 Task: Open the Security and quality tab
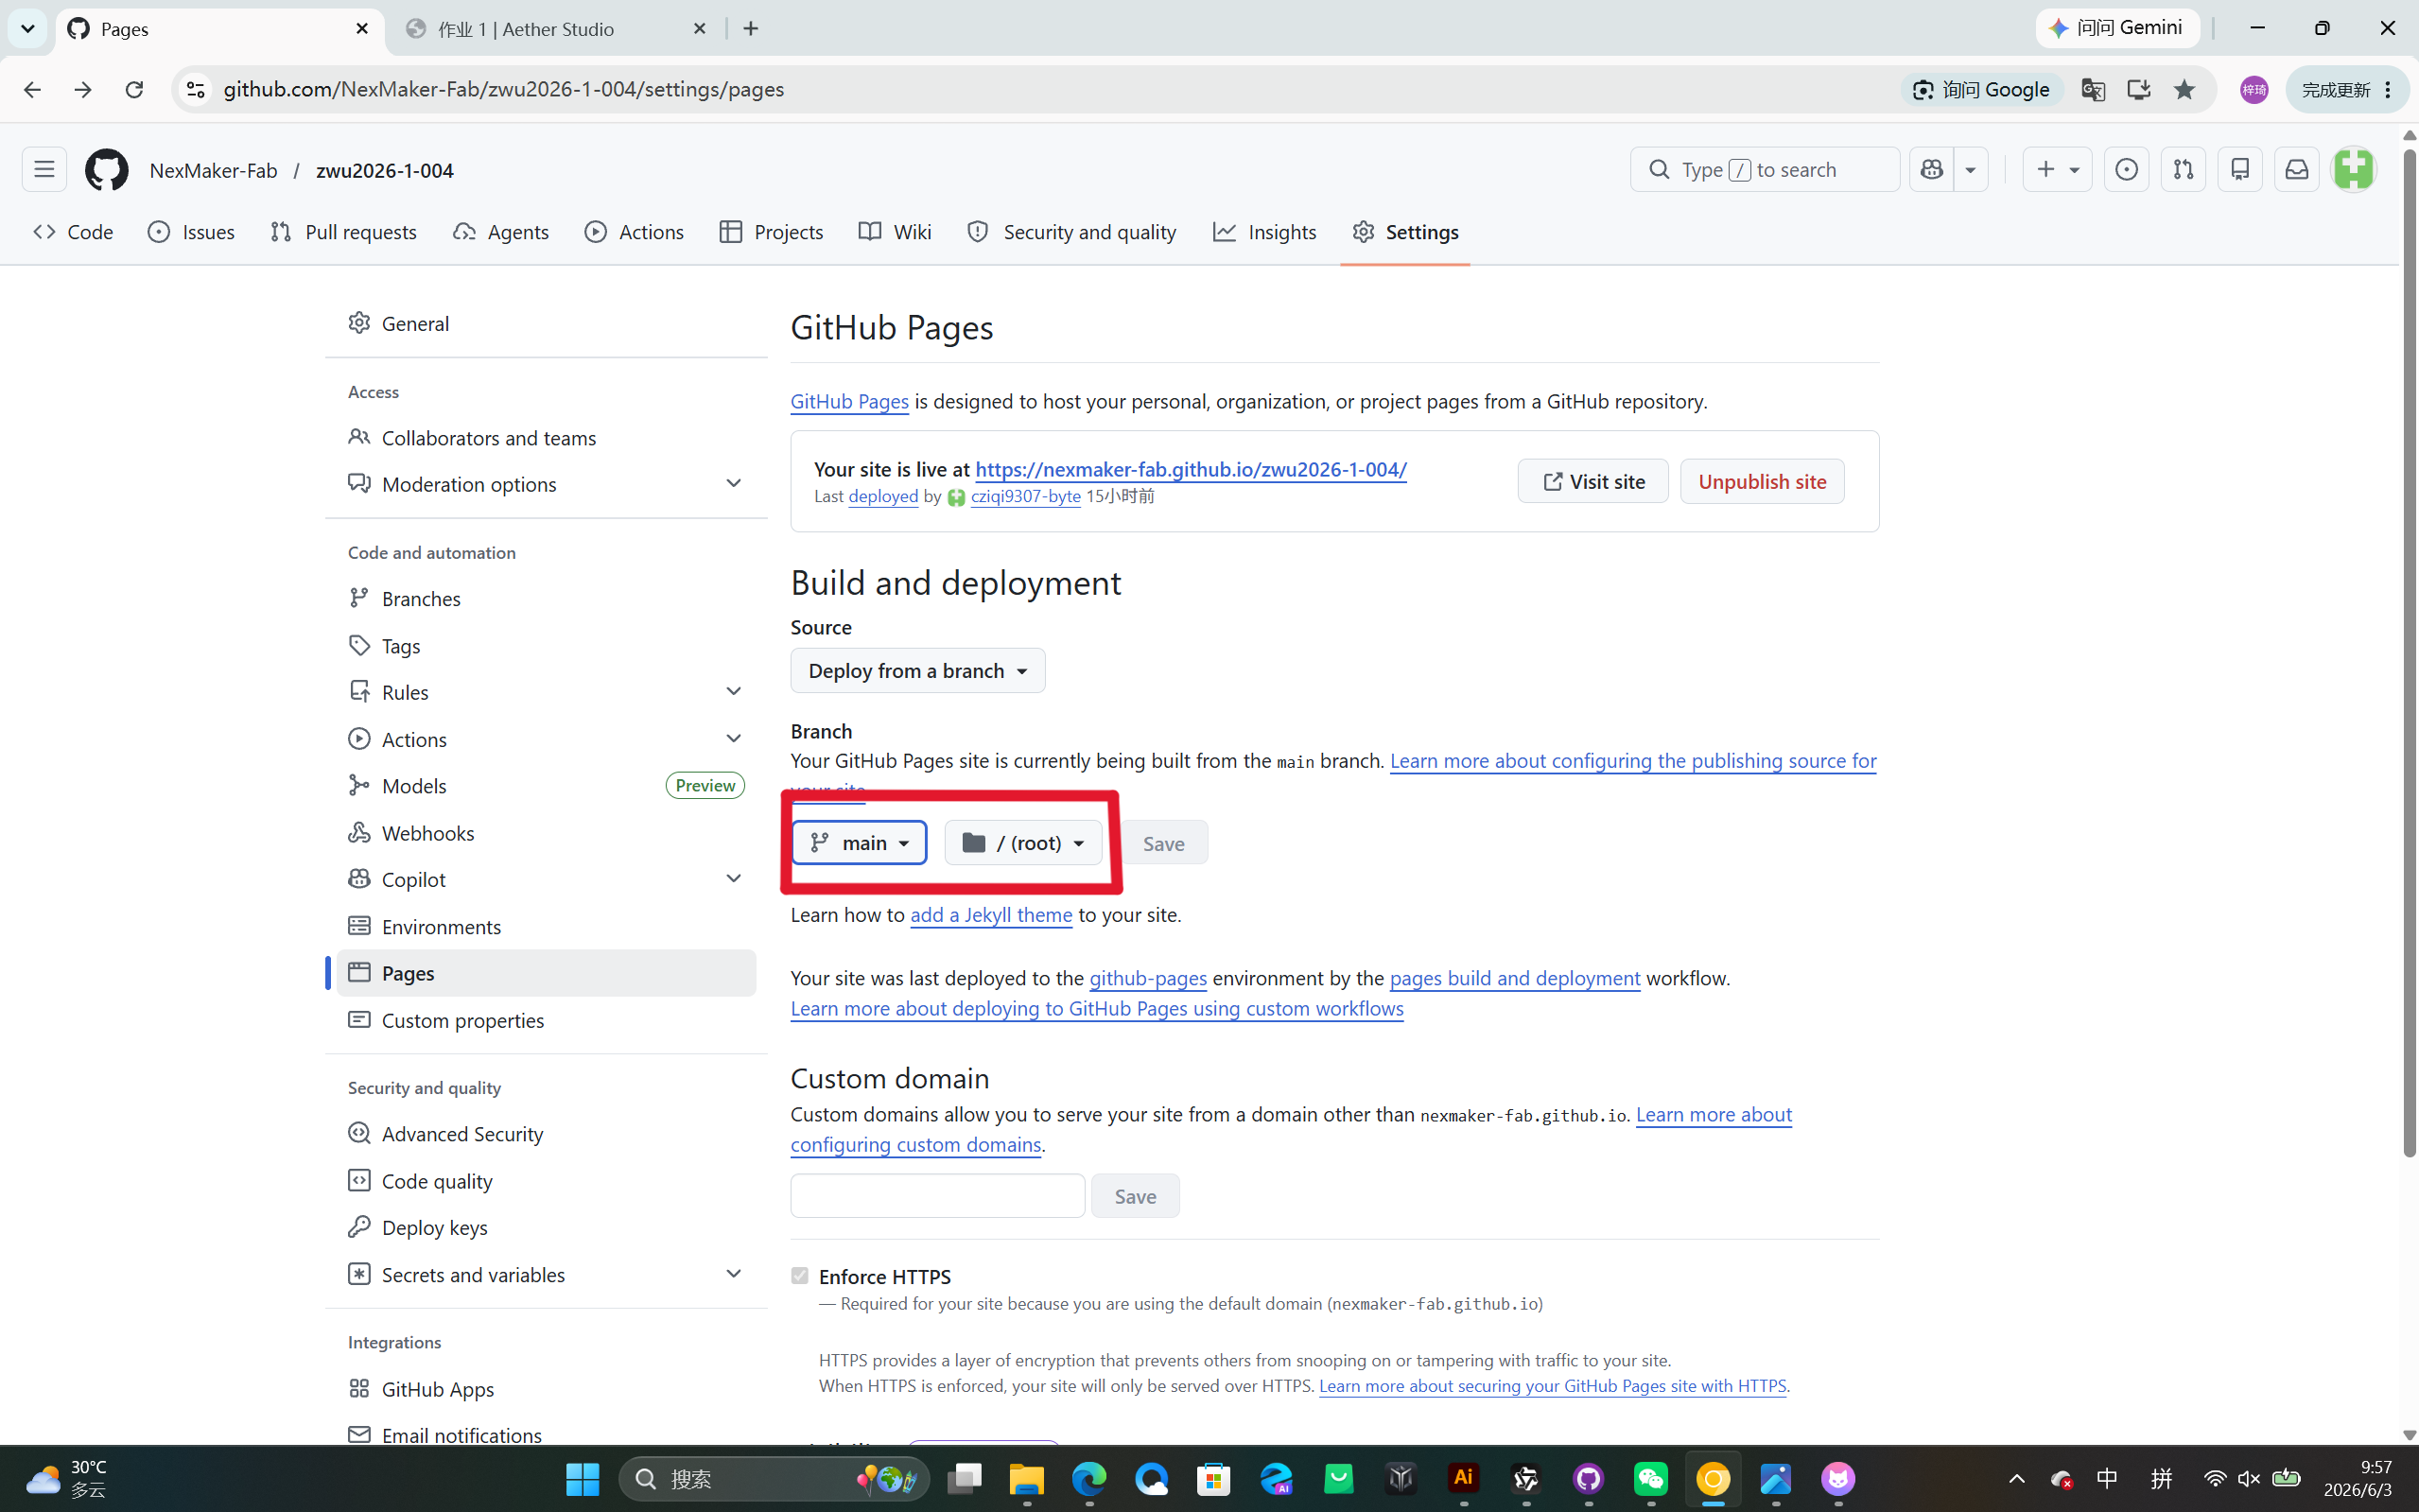(x=1072, y=231)
